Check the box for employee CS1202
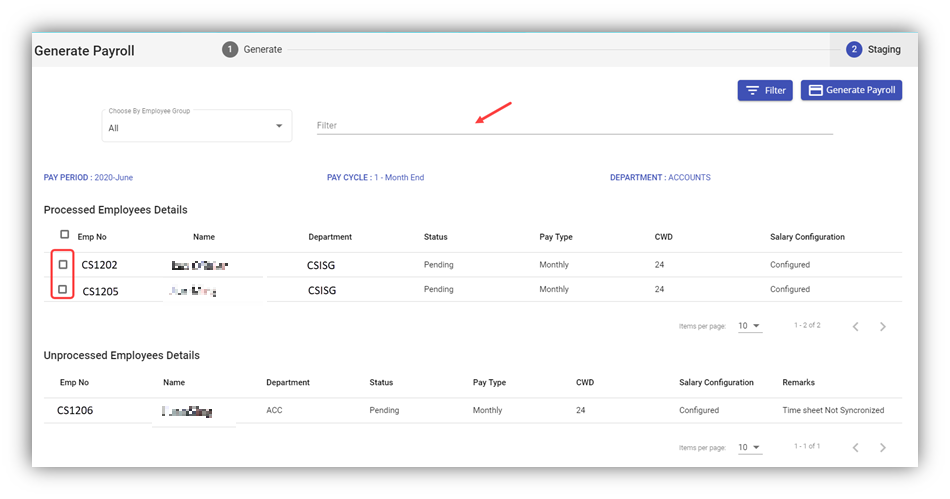The height and width of the screenshot is (499, 950). pos(63,265)
